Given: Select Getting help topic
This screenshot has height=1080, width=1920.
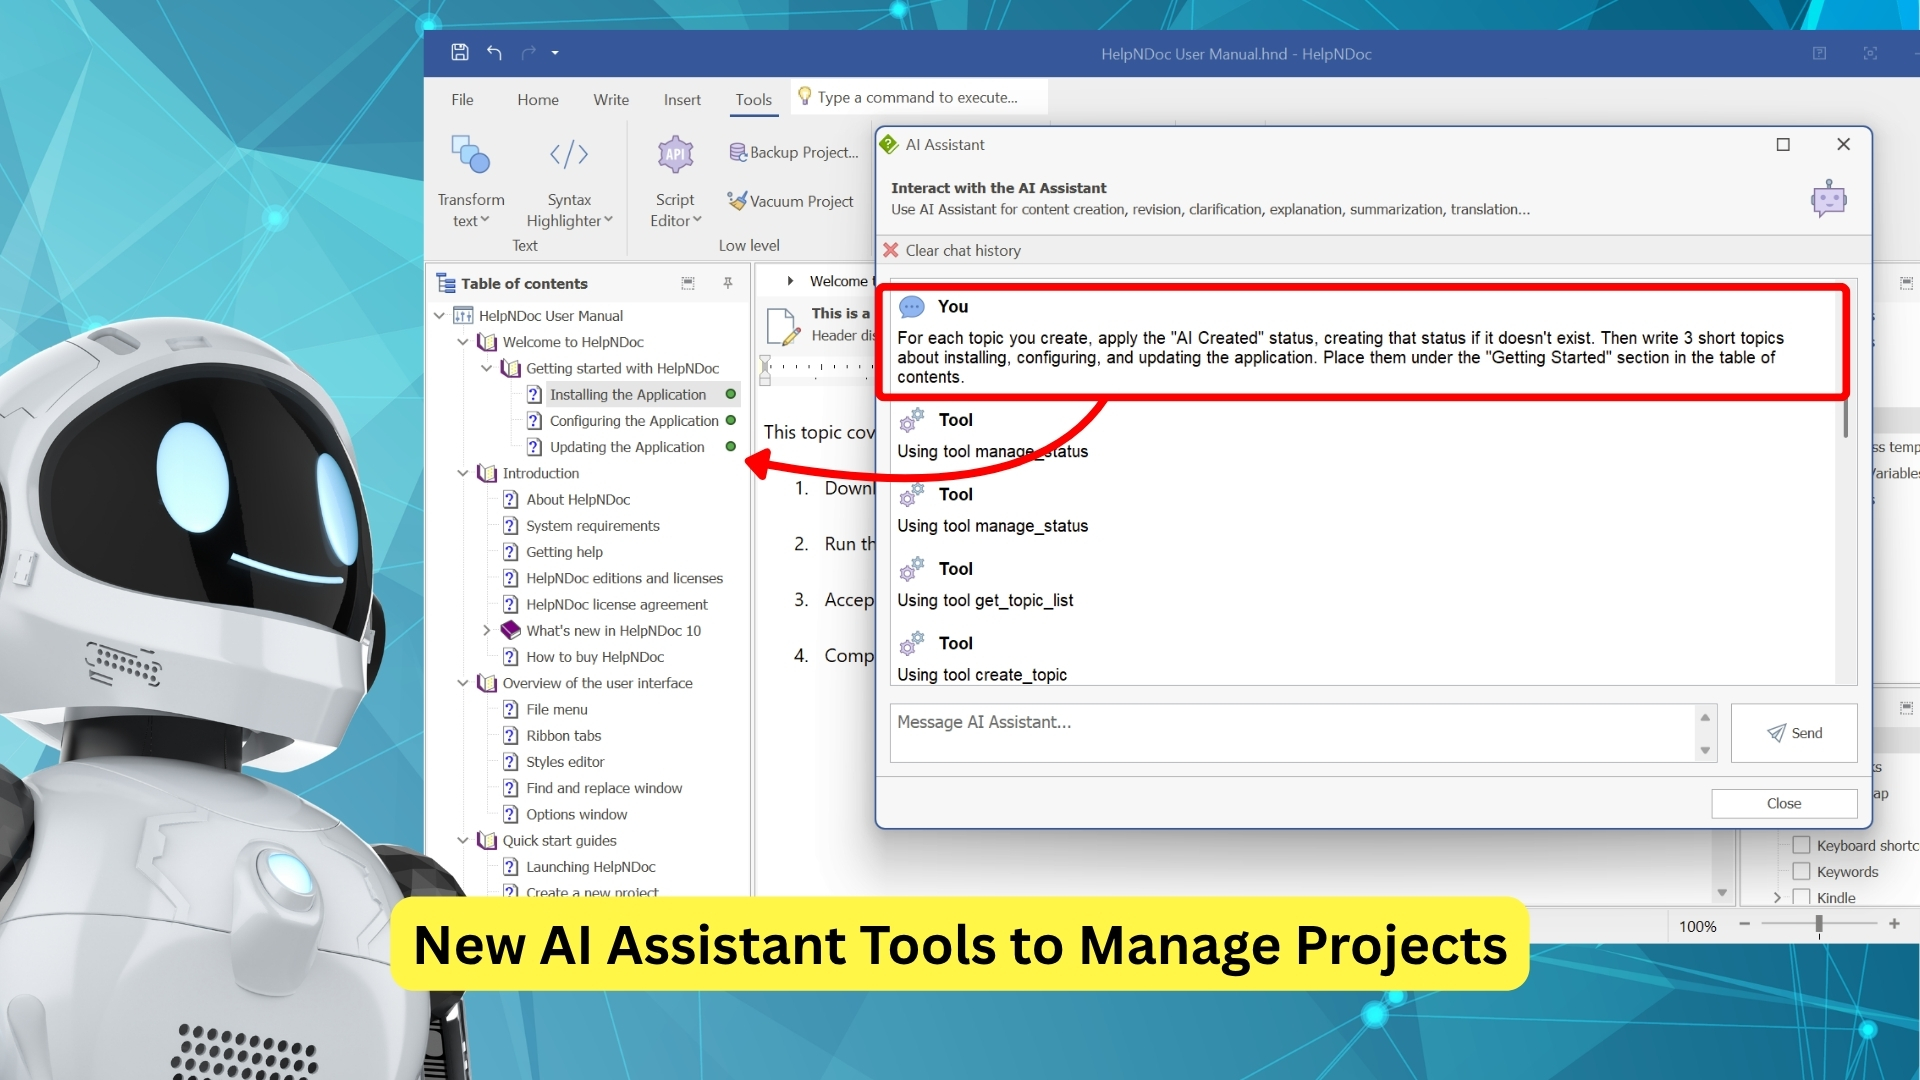Looking at the screenshot, I should (x=565, y=552).
